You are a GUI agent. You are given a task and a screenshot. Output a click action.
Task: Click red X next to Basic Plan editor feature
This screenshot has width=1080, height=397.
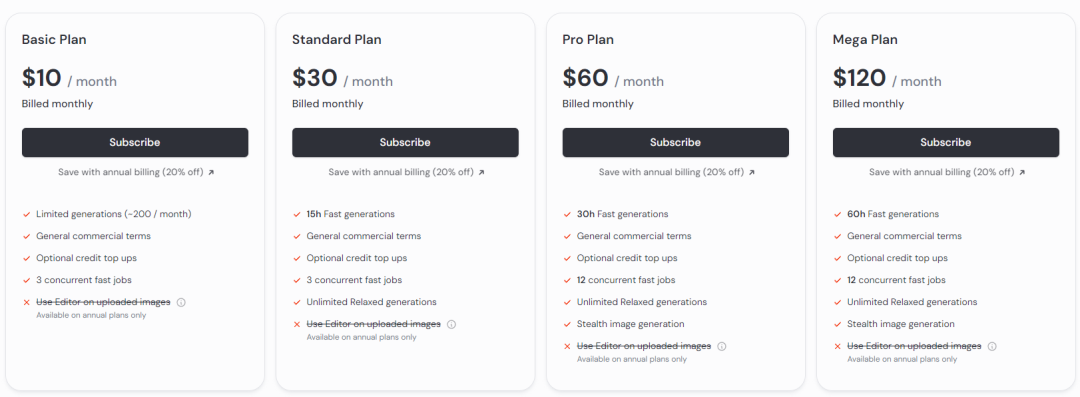(26, 303)
